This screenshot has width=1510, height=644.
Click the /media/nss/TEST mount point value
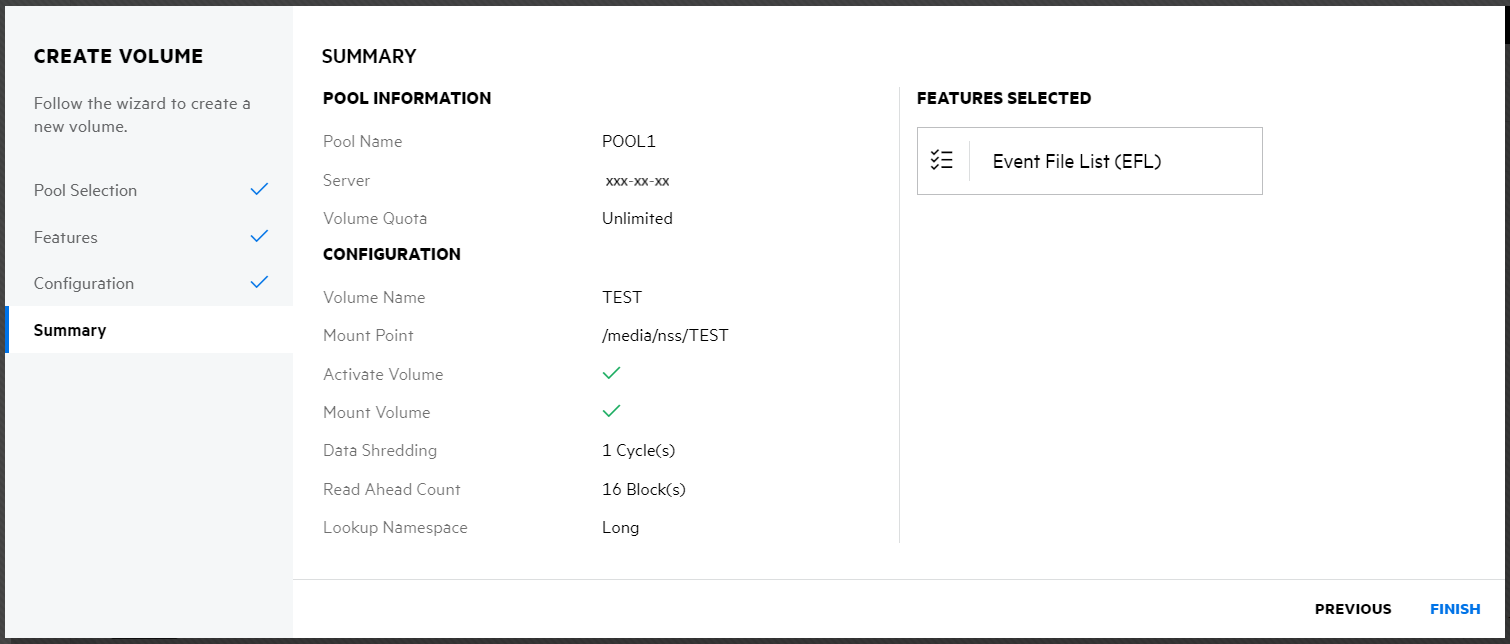(665, 335)
